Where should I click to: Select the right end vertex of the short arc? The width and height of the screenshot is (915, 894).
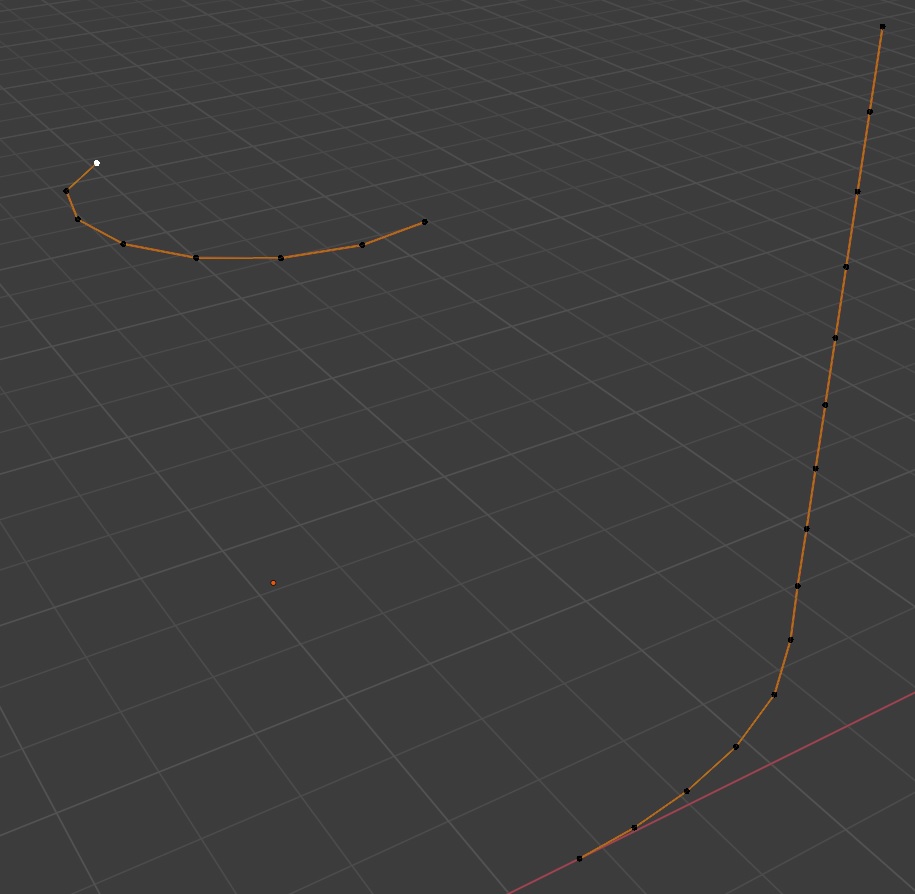click(425, 222)
